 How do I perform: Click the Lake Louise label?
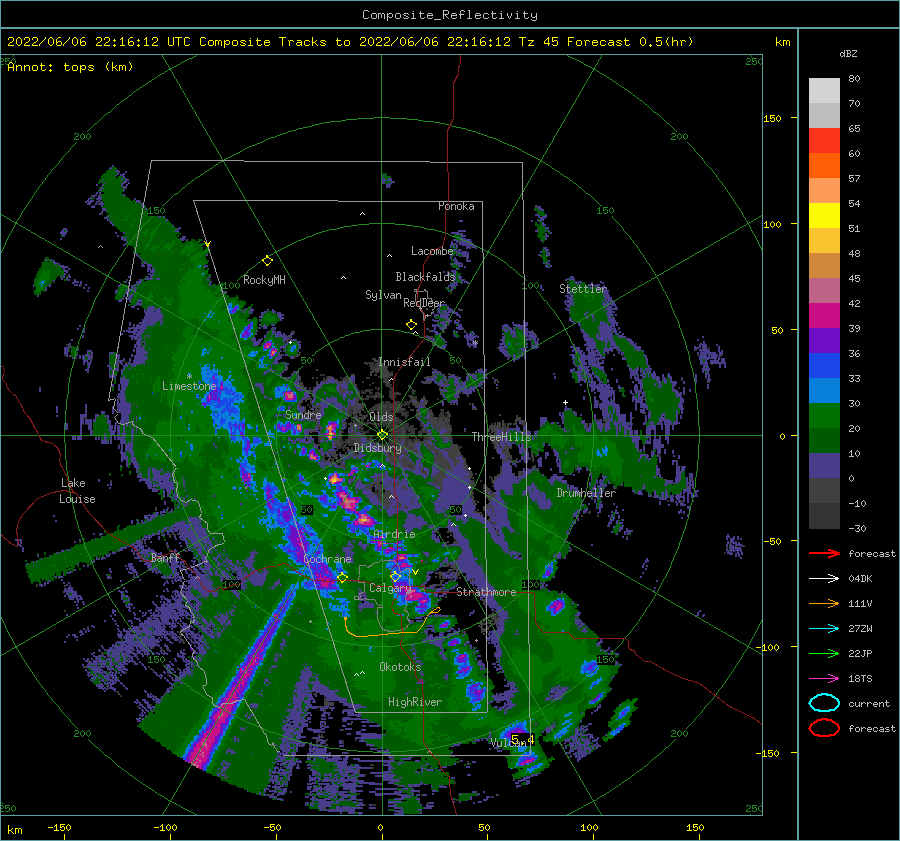point(77,491)
